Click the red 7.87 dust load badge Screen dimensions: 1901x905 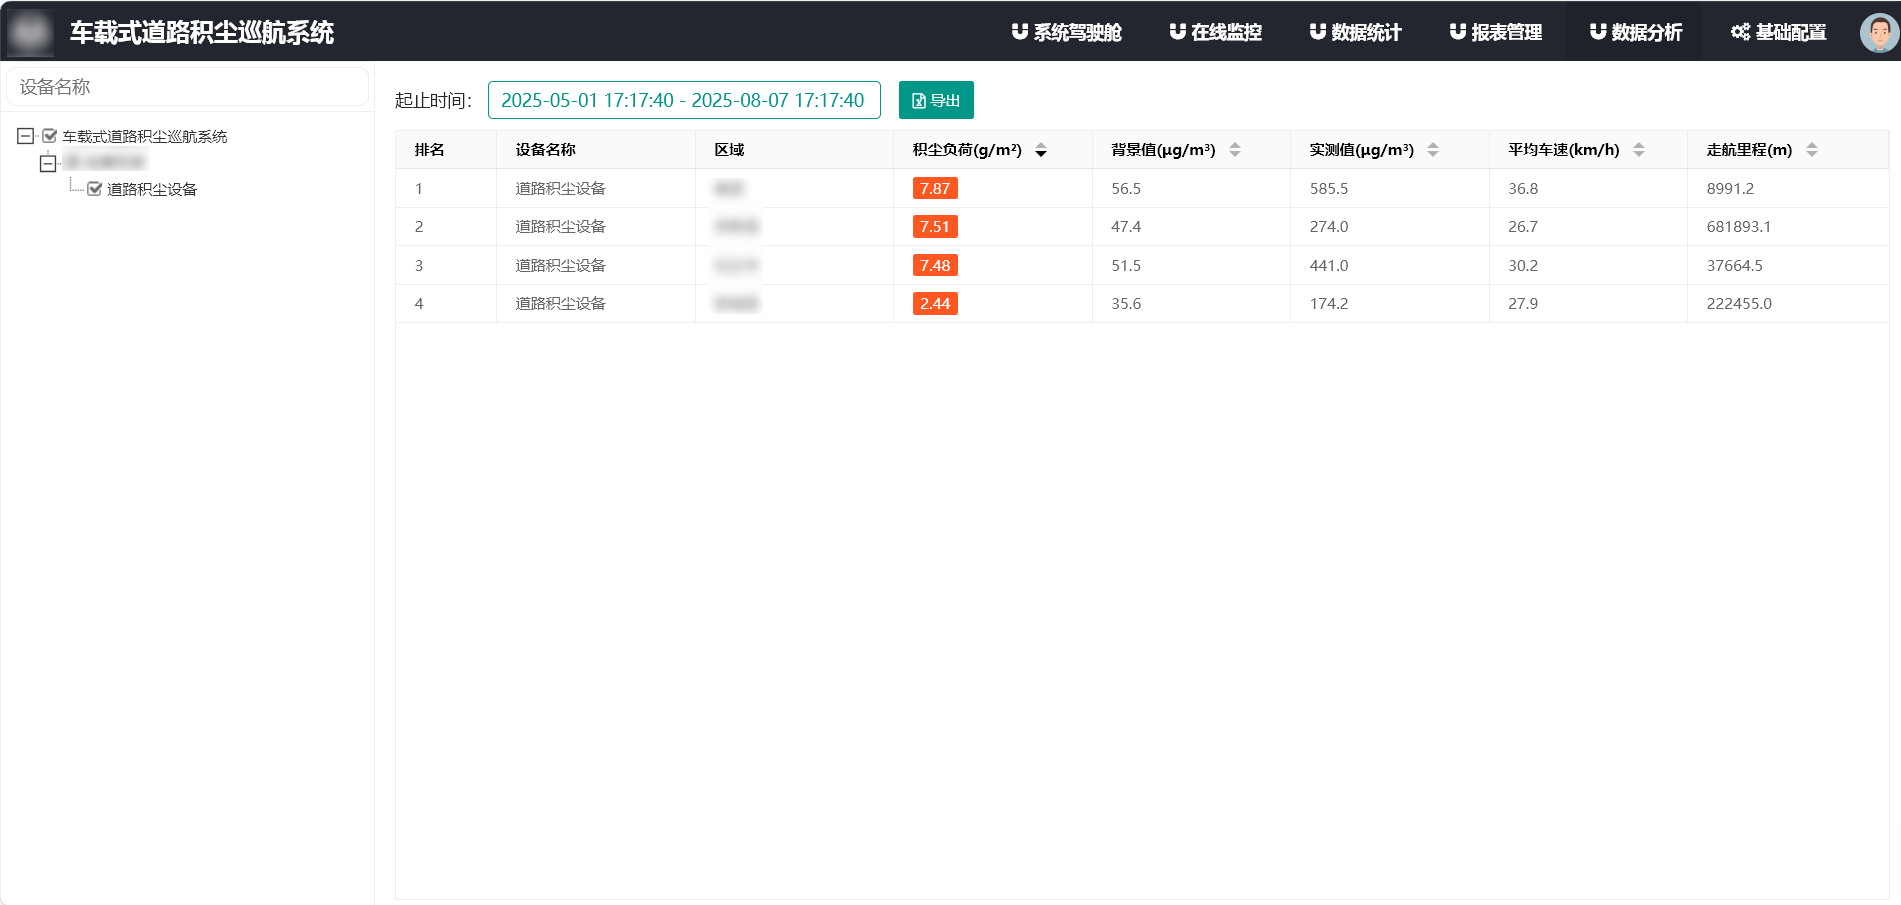coord(935,189)
